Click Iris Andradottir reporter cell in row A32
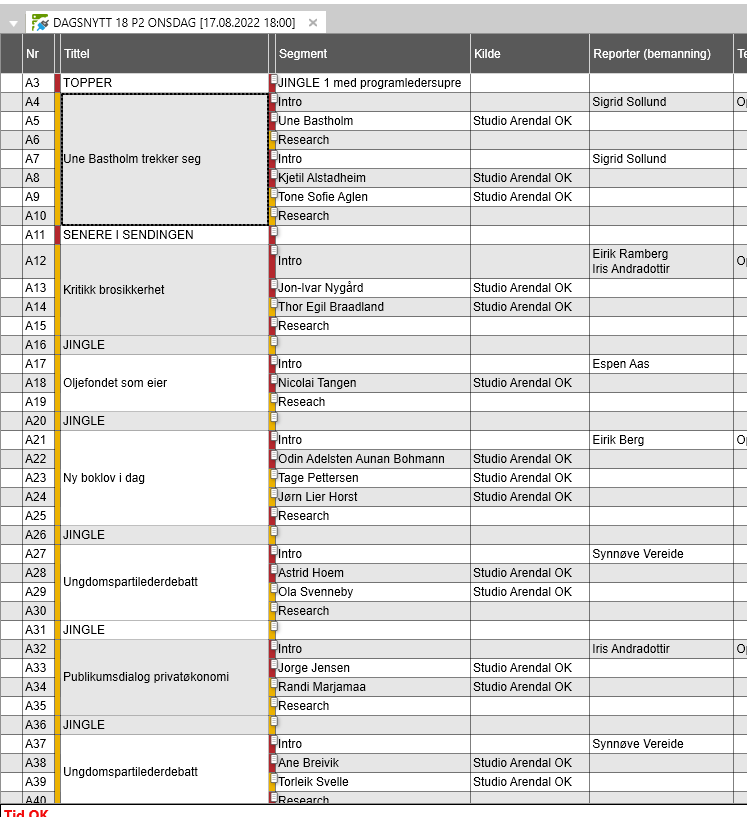The image size is (747, 817). pyautogui.click(x=662, y=649)
